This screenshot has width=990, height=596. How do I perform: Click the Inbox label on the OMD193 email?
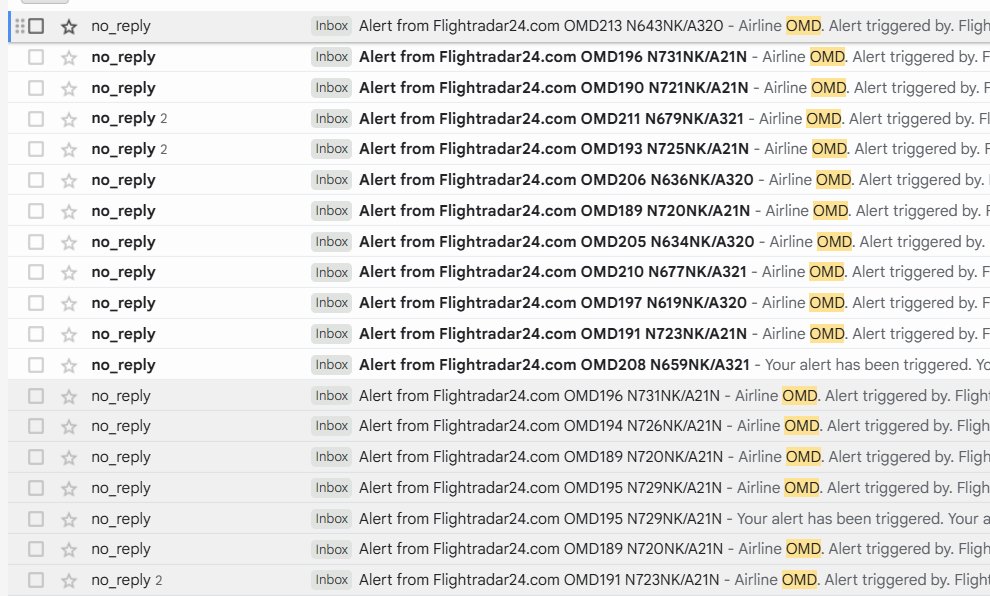(331, 149)
